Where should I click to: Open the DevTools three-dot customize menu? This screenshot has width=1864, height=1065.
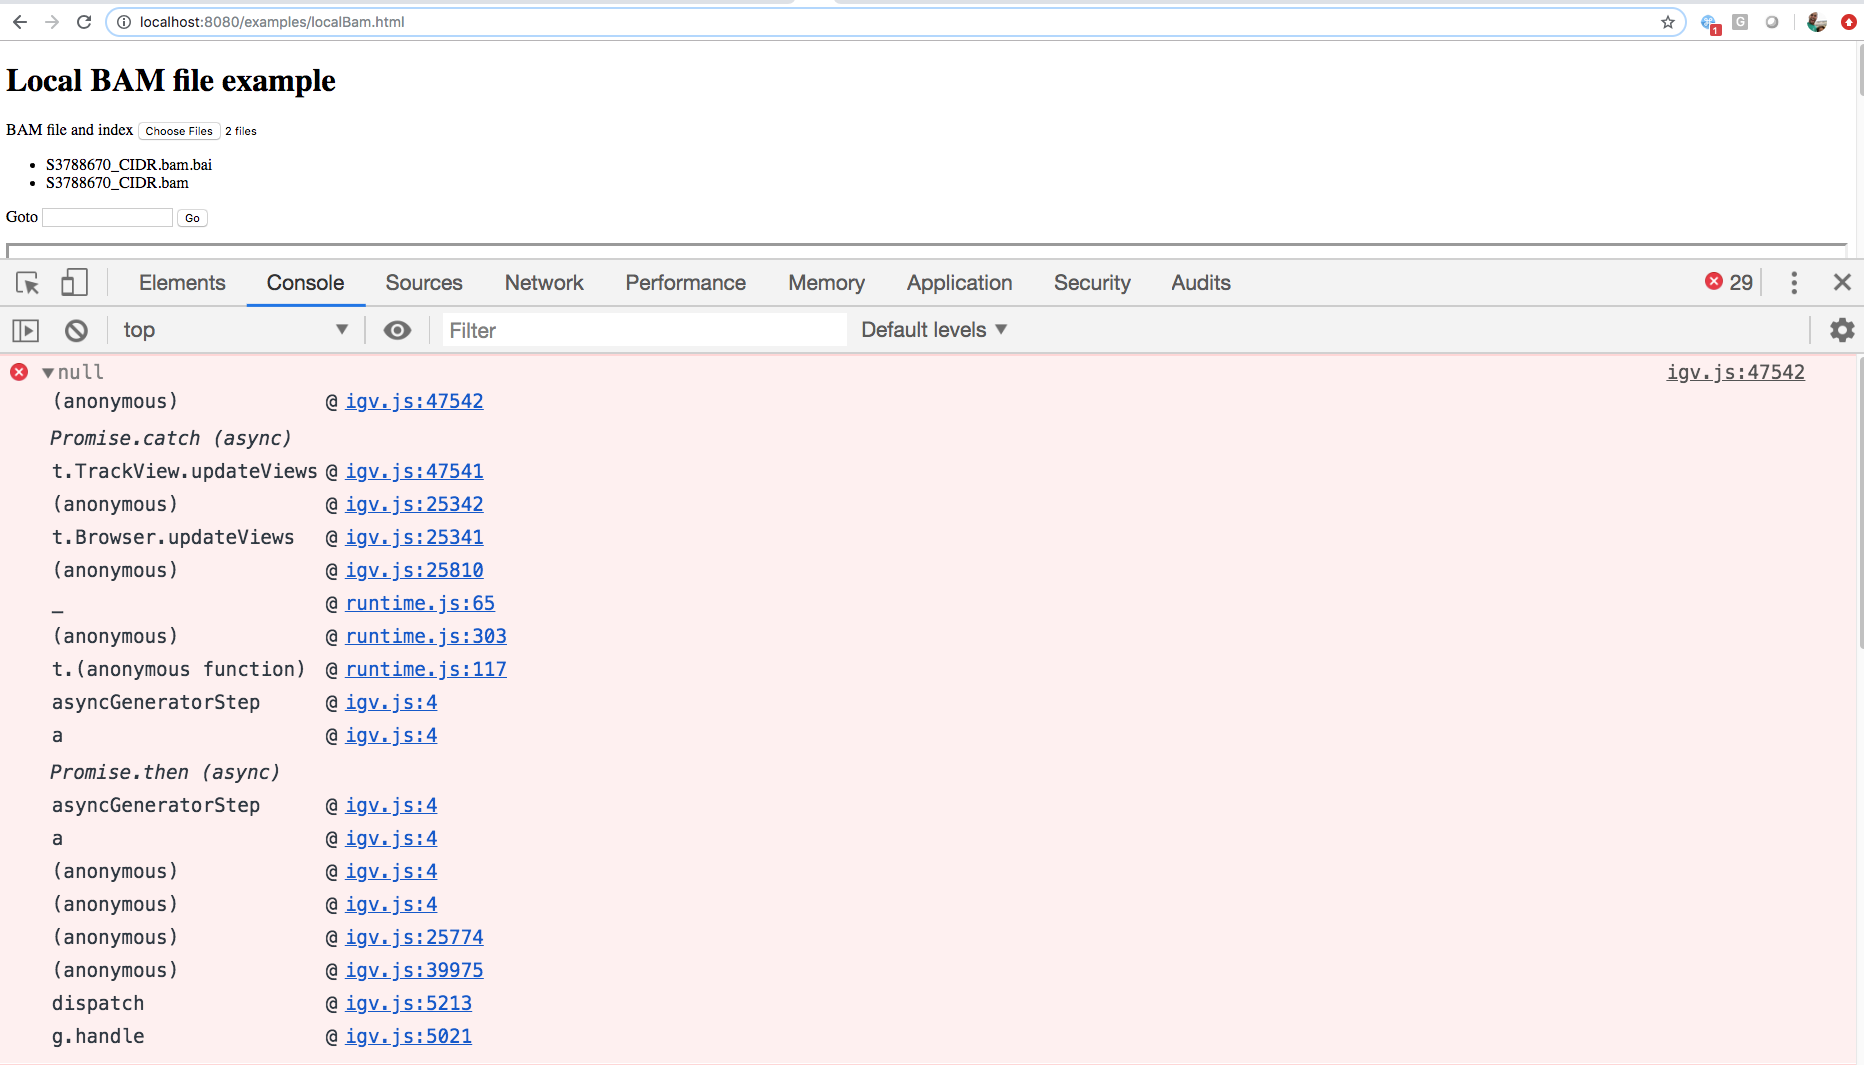tap(1794, 283)
